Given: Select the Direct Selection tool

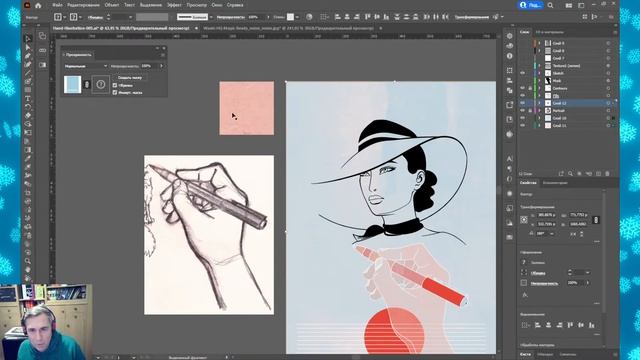Looking at the screenshot, I should [28, 47].
